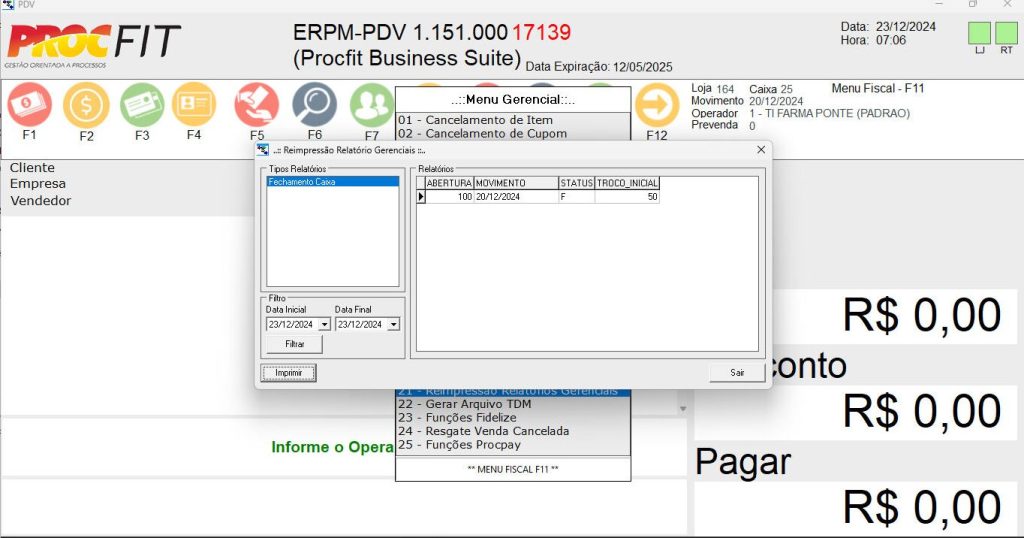Select menu item 01 - Cancelamento de Item
1024x538 pixels.
[x=513, y=120]
